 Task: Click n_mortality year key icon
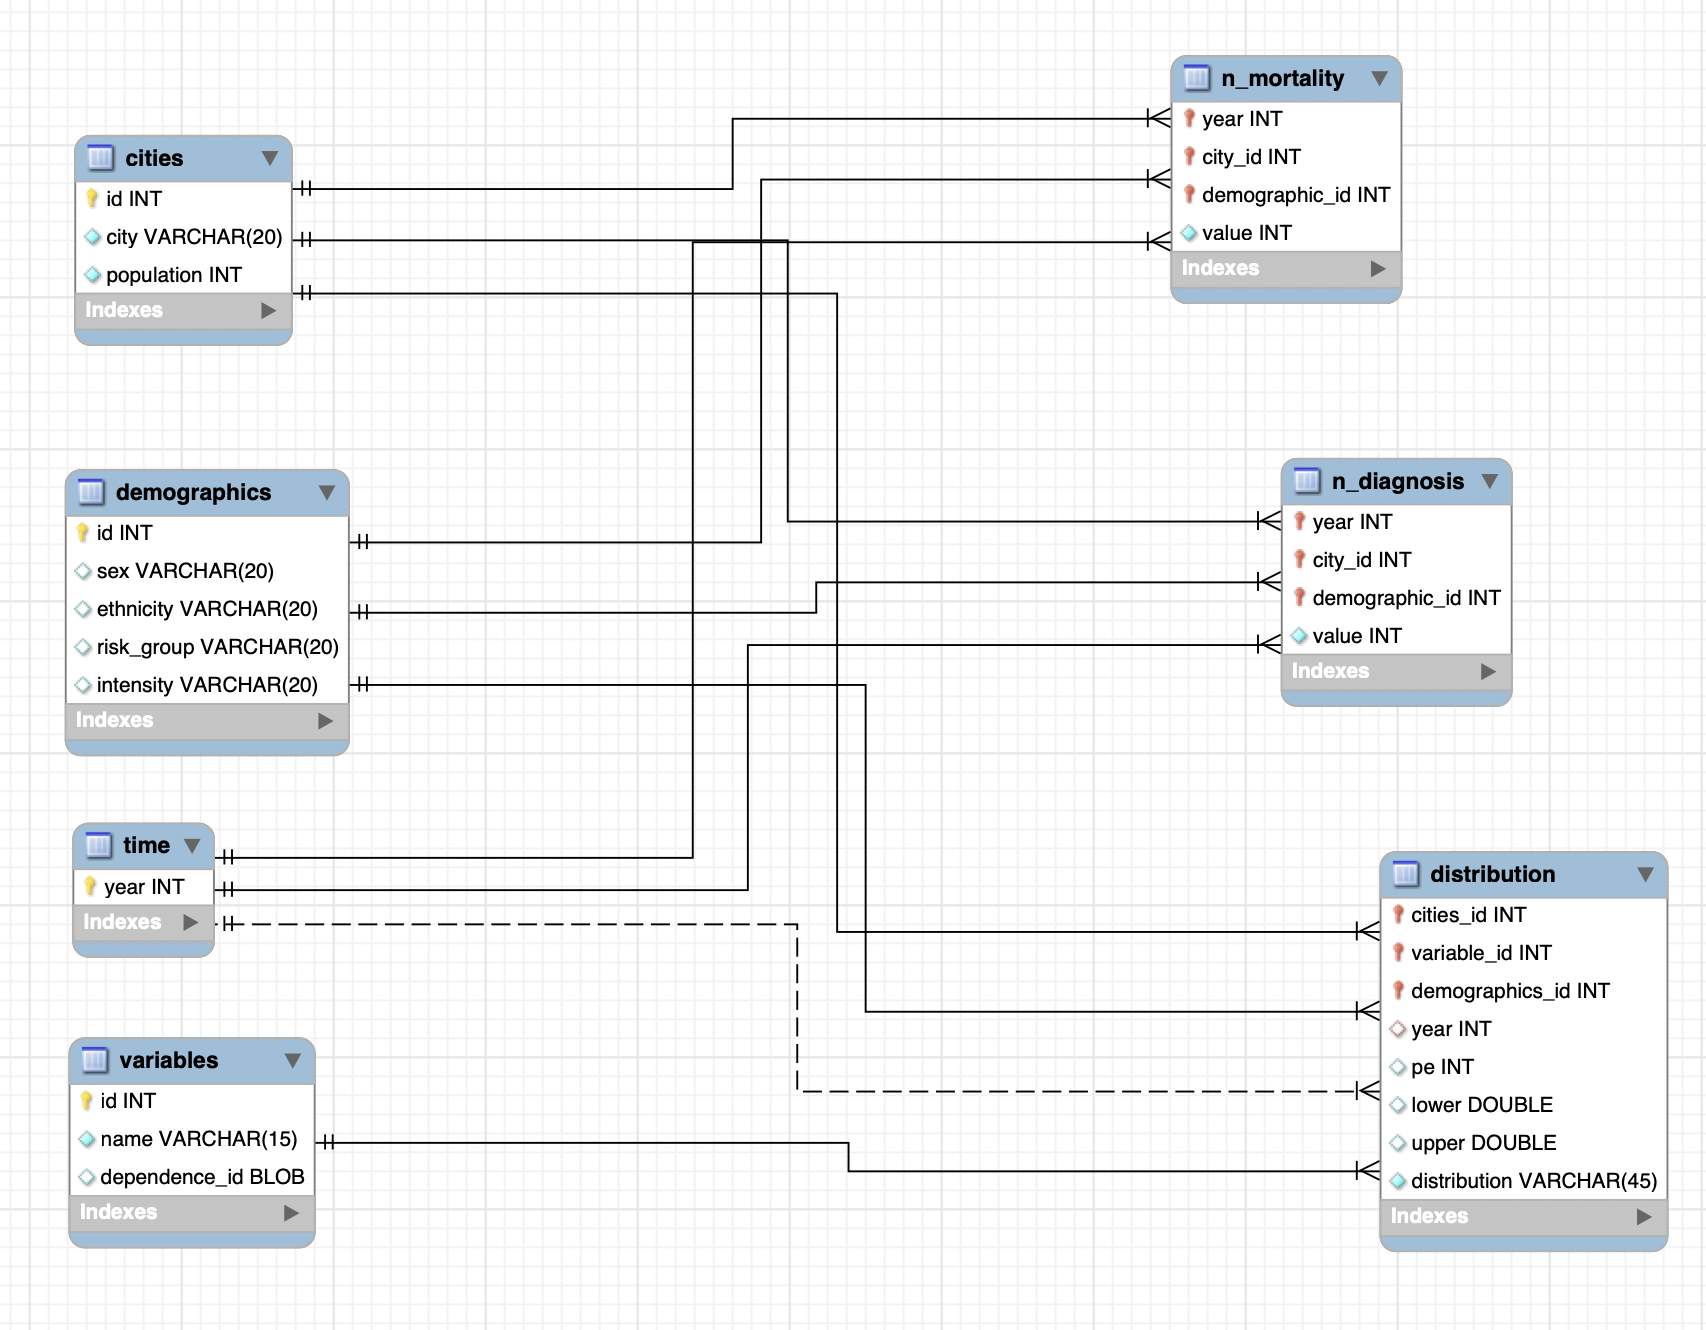(1189, 118)
